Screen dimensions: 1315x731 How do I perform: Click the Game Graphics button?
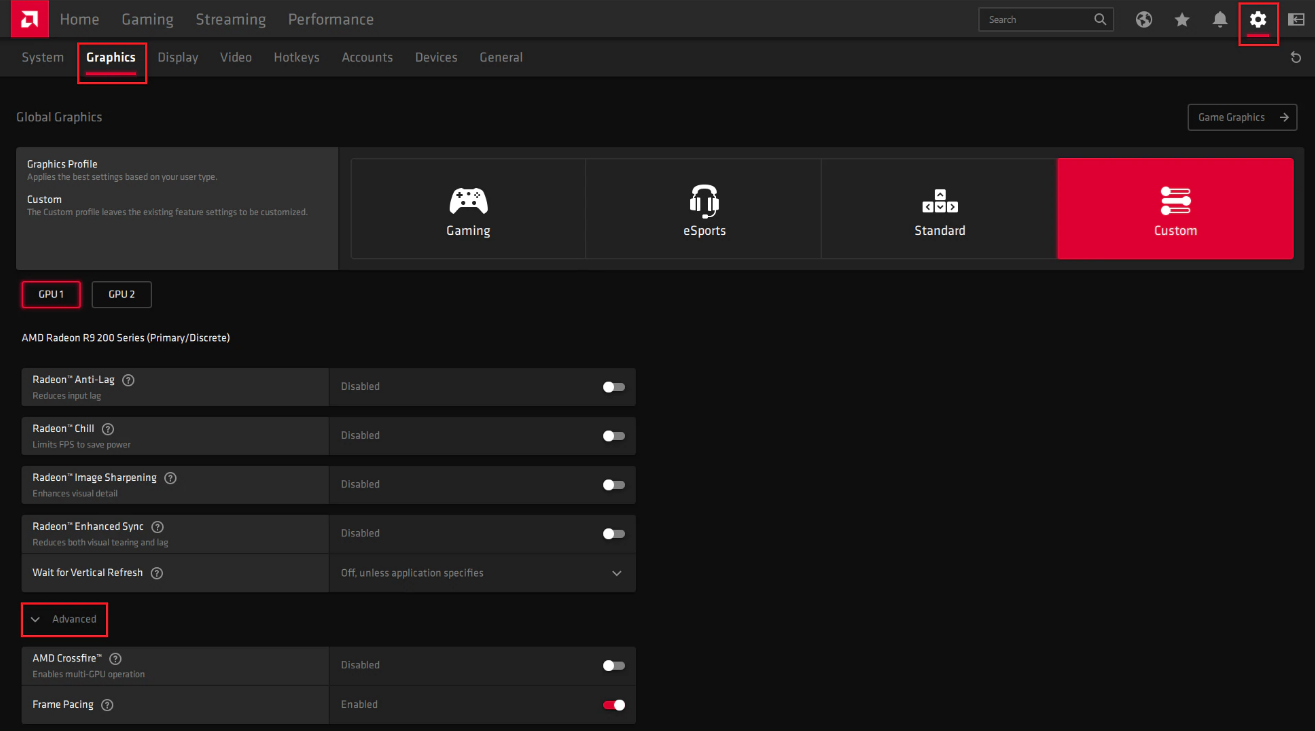click(1242, 117)
